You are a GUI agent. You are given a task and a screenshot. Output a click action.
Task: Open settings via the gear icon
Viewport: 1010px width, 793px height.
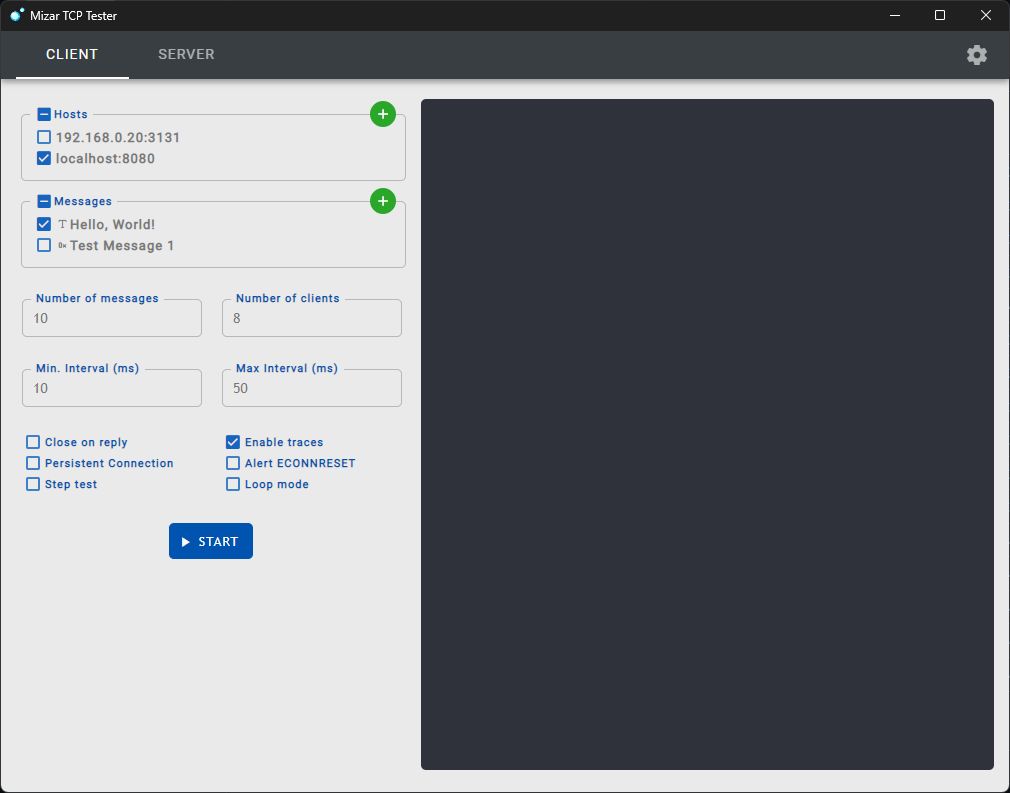pos(976,55)
